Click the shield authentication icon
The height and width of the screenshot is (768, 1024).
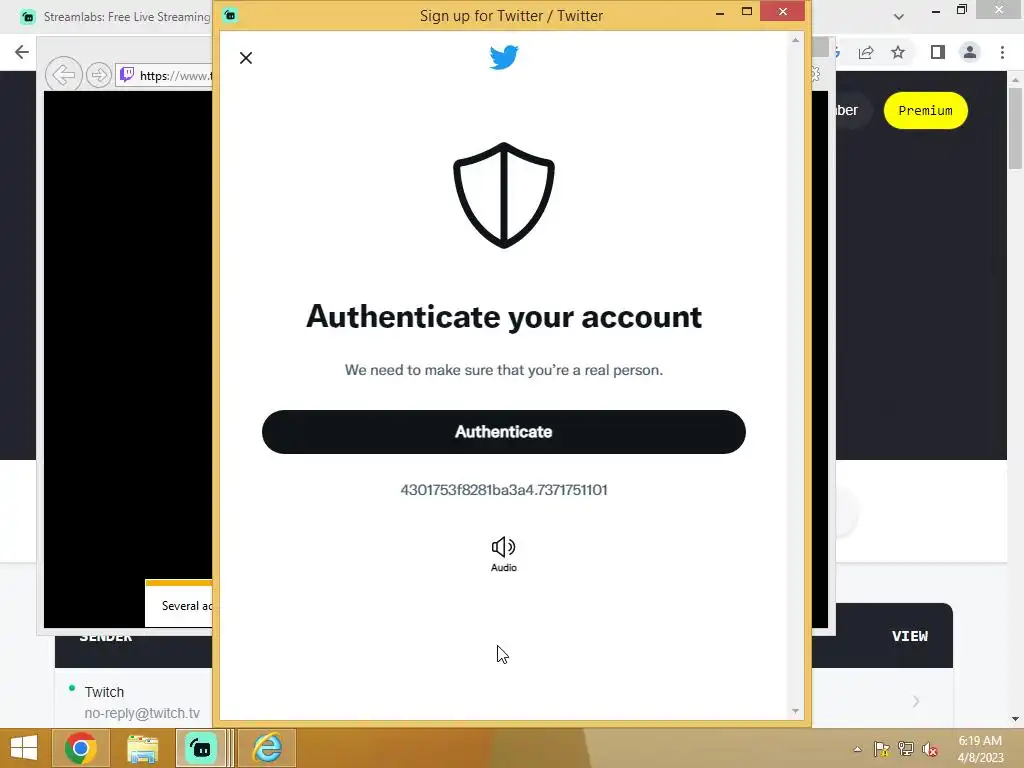point(504,195)
